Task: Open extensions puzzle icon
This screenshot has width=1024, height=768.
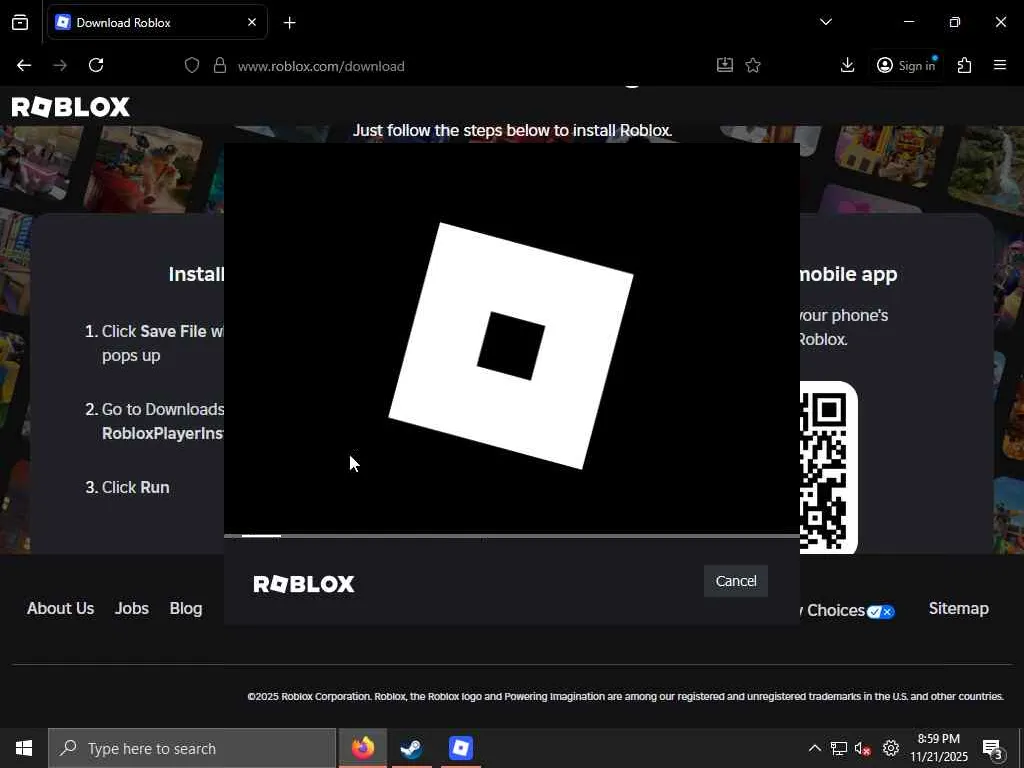Action: [964, 65]
